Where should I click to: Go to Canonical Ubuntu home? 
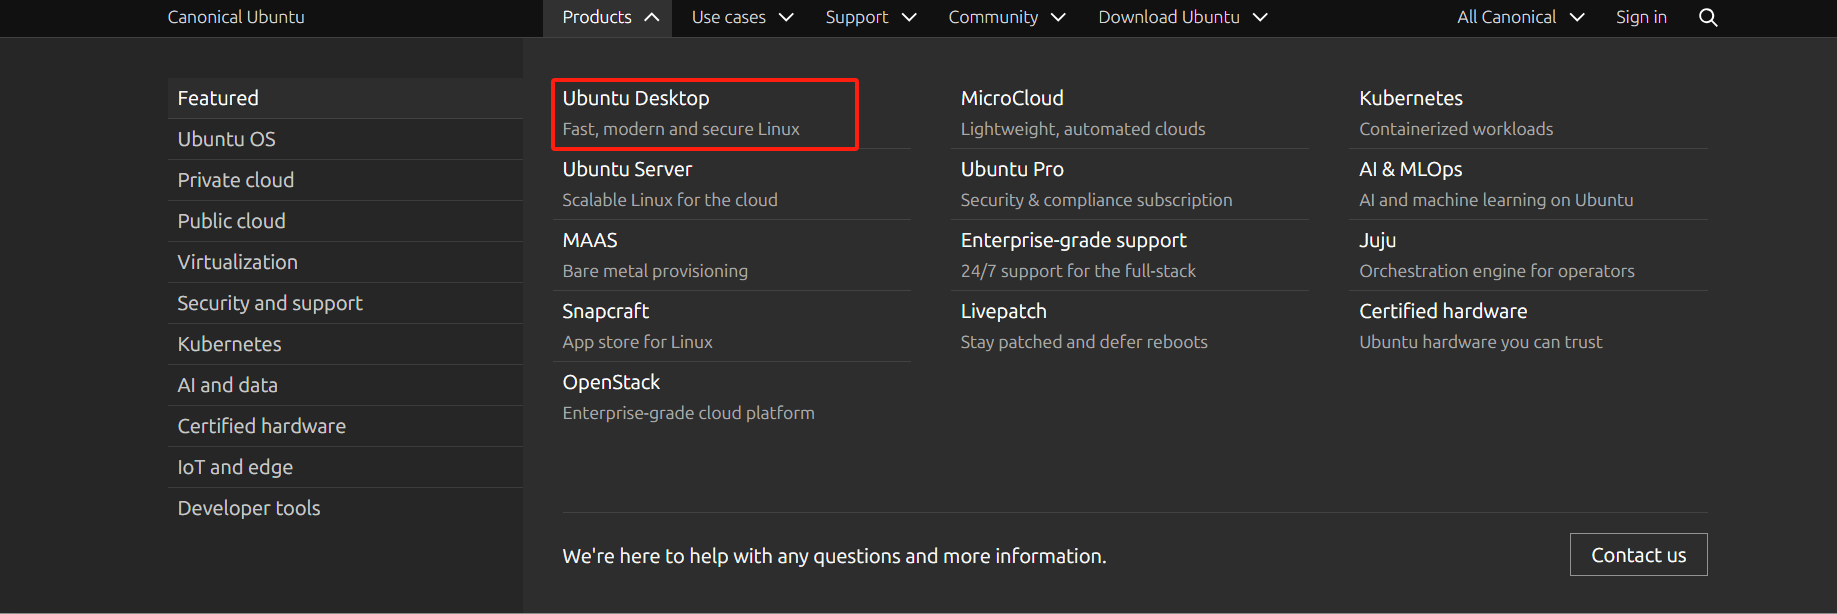coord(236,17)
